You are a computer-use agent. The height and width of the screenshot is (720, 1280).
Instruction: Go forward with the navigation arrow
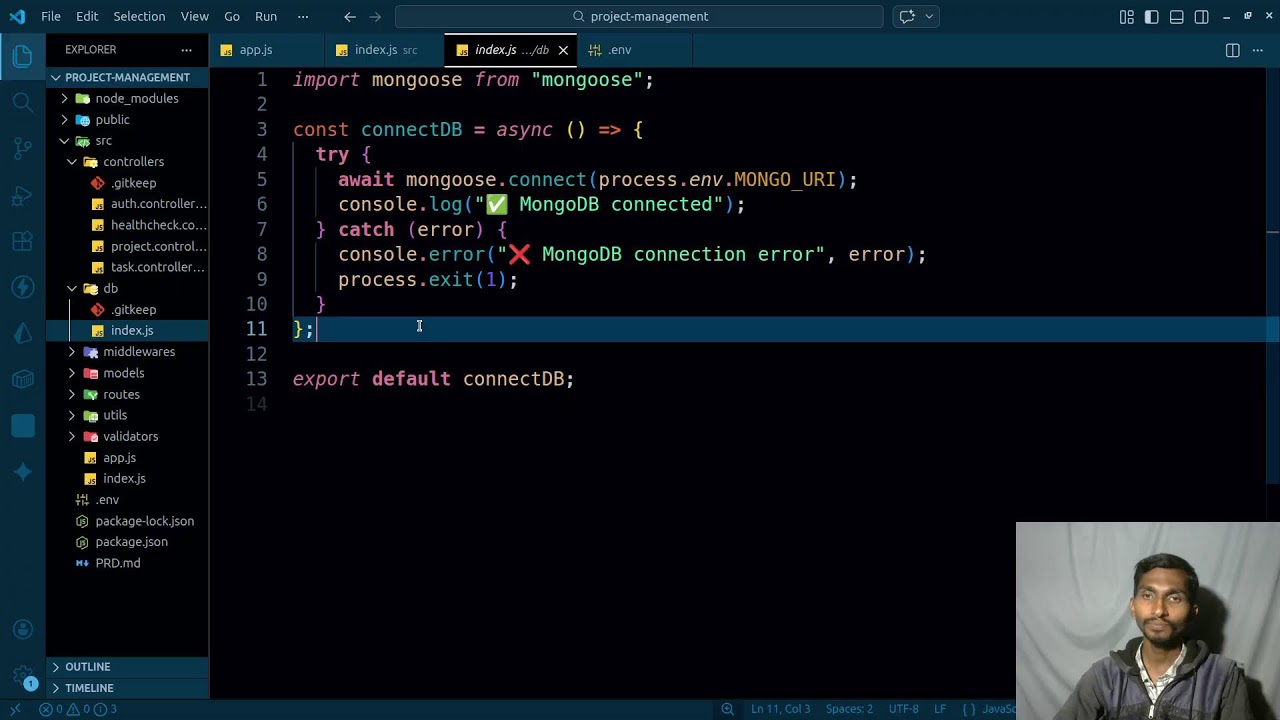click(376, 16)
